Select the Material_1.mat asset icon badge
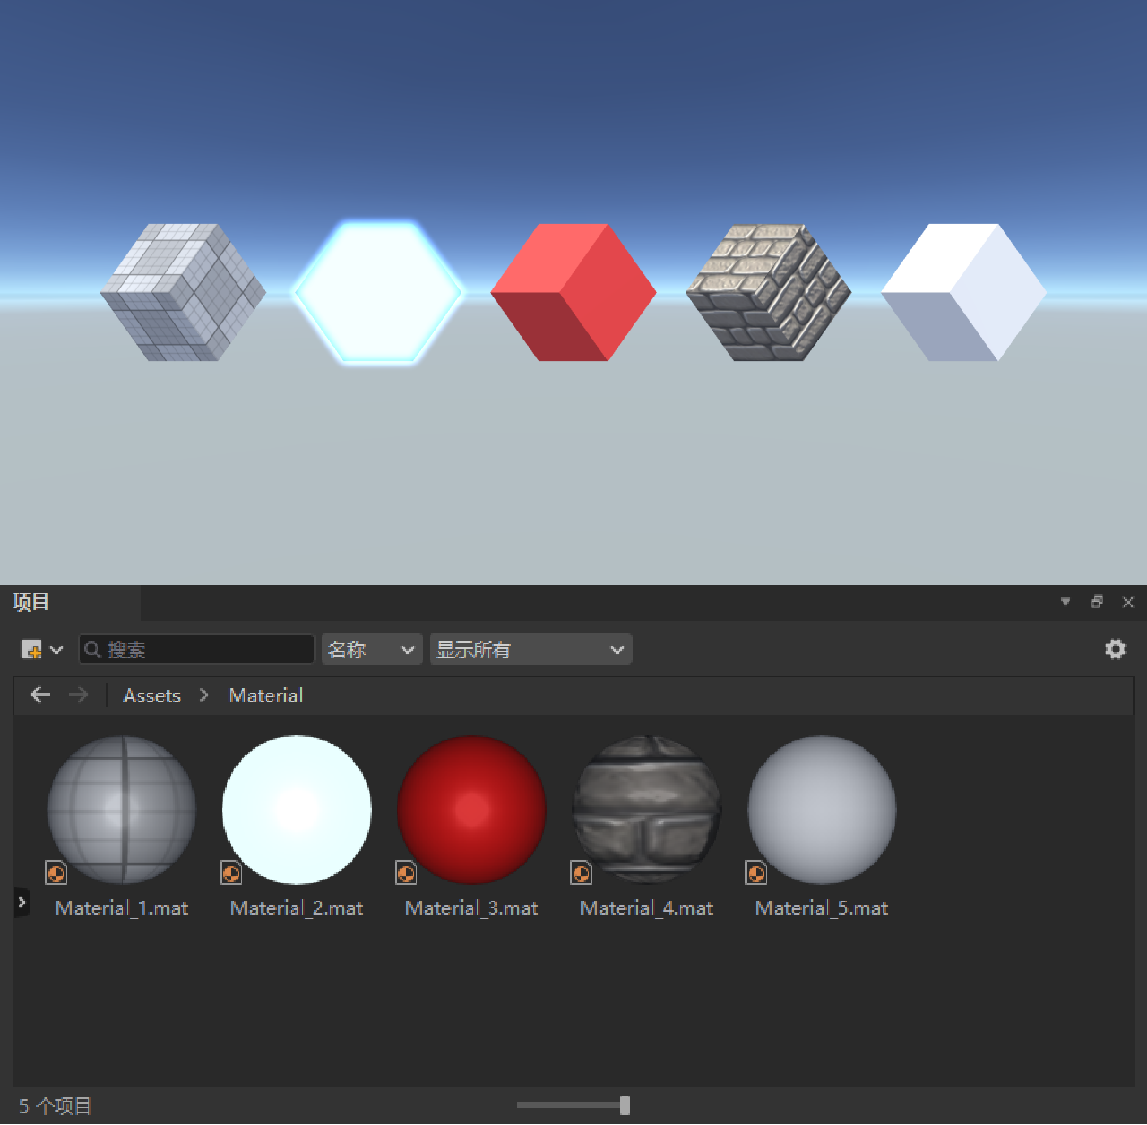1147x1125 pixels. 55,873
